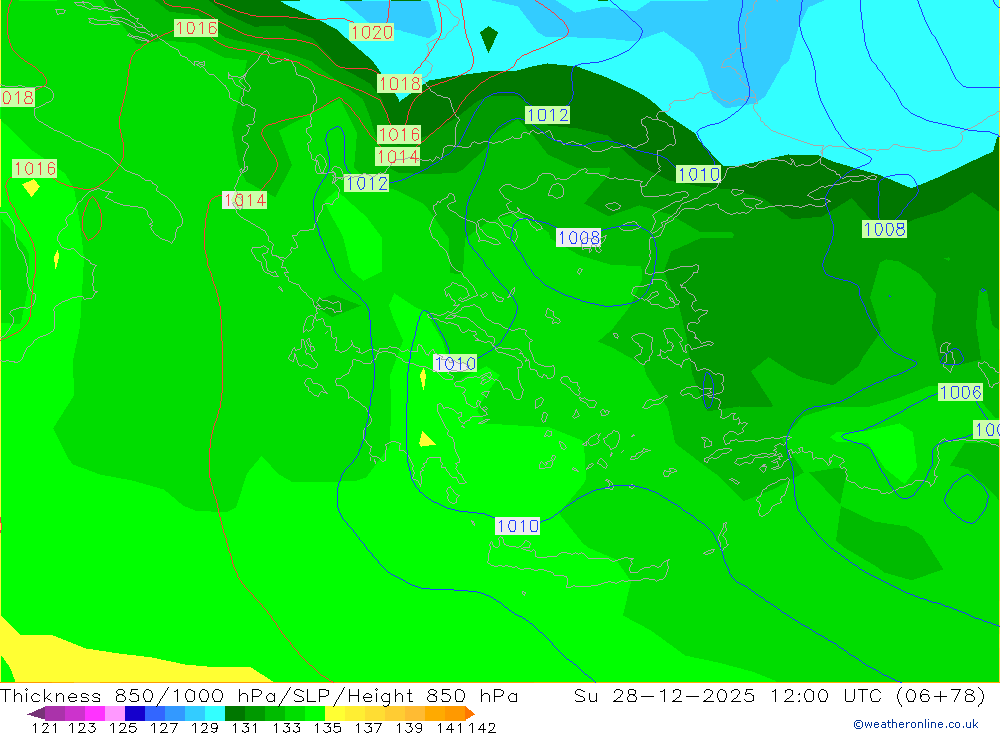Click legend value 133
The width and height of the screenshot is (1000, 733).
tap(287, 727)
